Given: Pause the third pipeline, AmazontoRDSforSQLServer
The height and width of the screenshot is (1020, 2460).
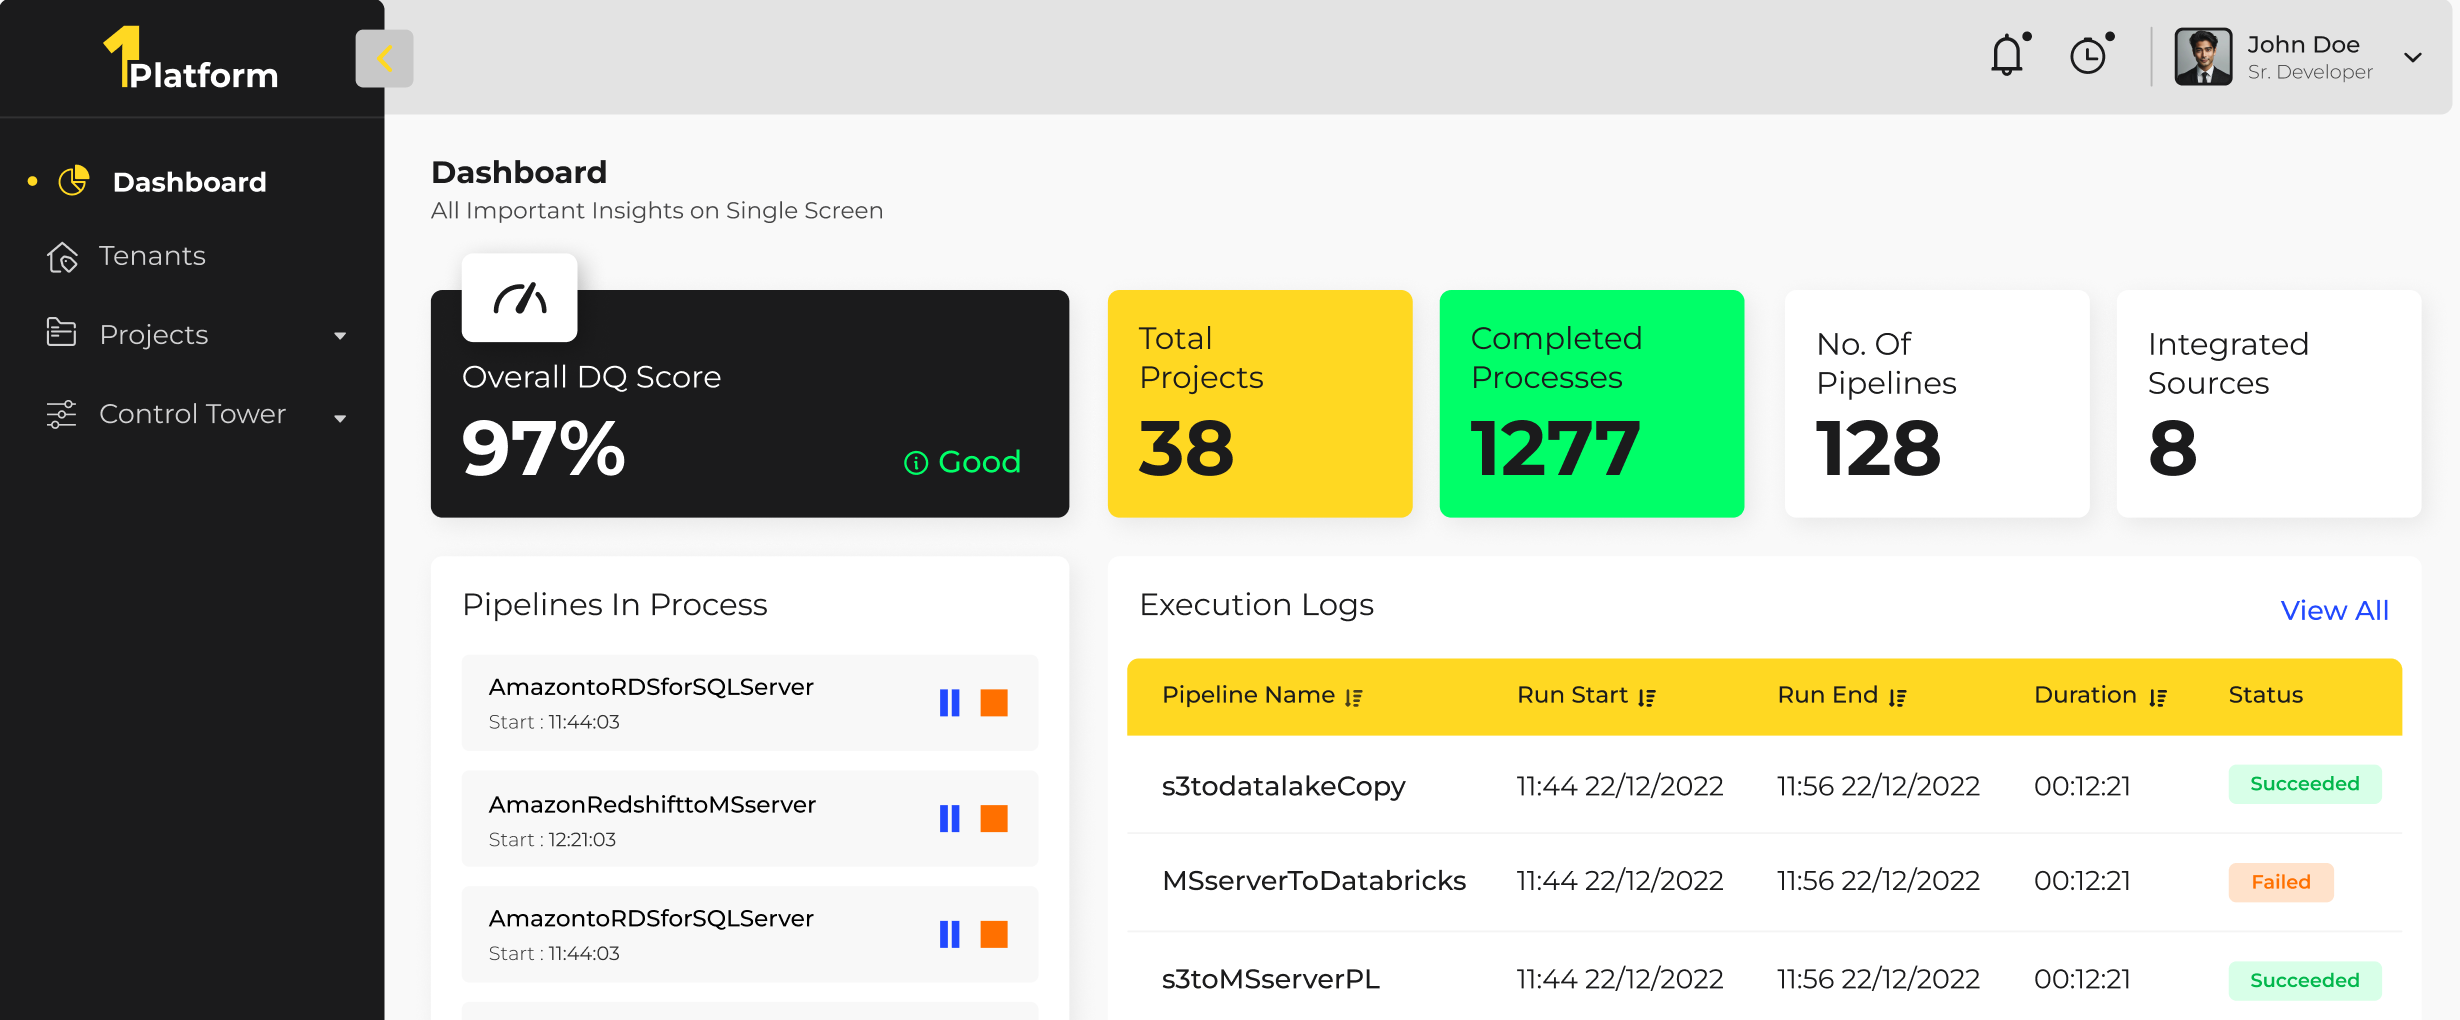Looking at the screenshot, I should click(949, 934).
